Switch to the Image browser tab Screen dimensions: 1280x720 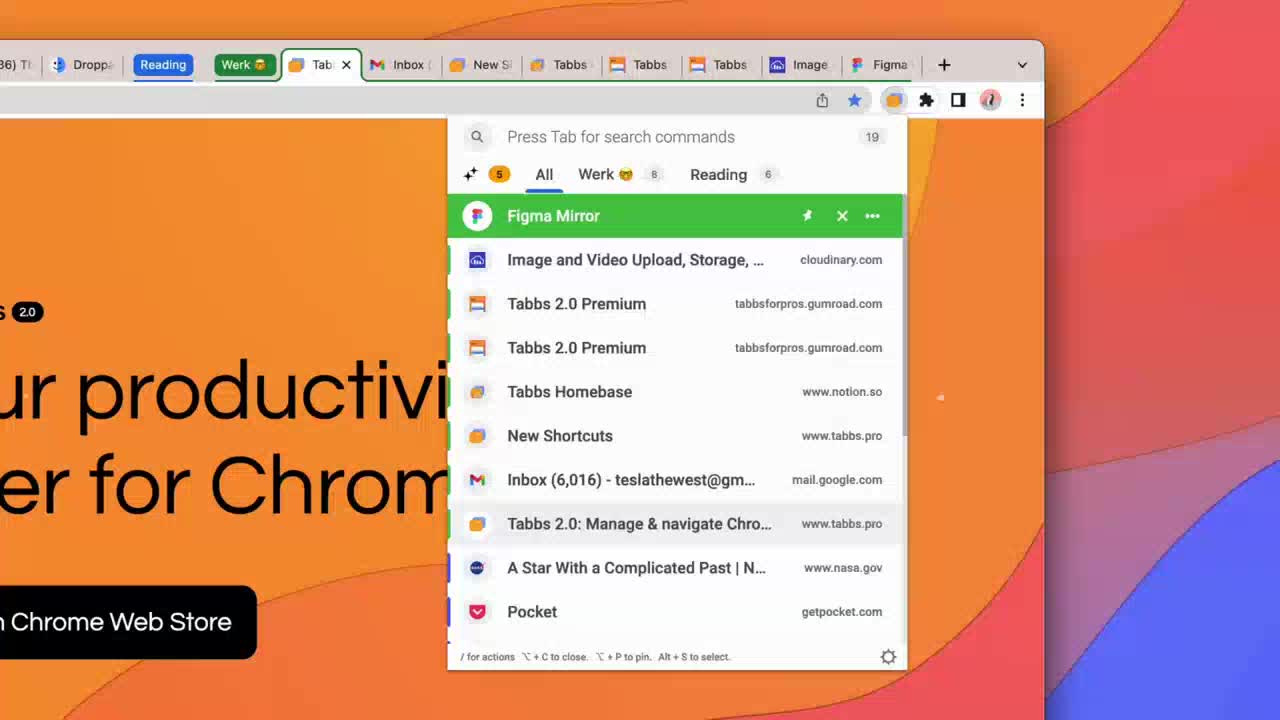[800, 65]
